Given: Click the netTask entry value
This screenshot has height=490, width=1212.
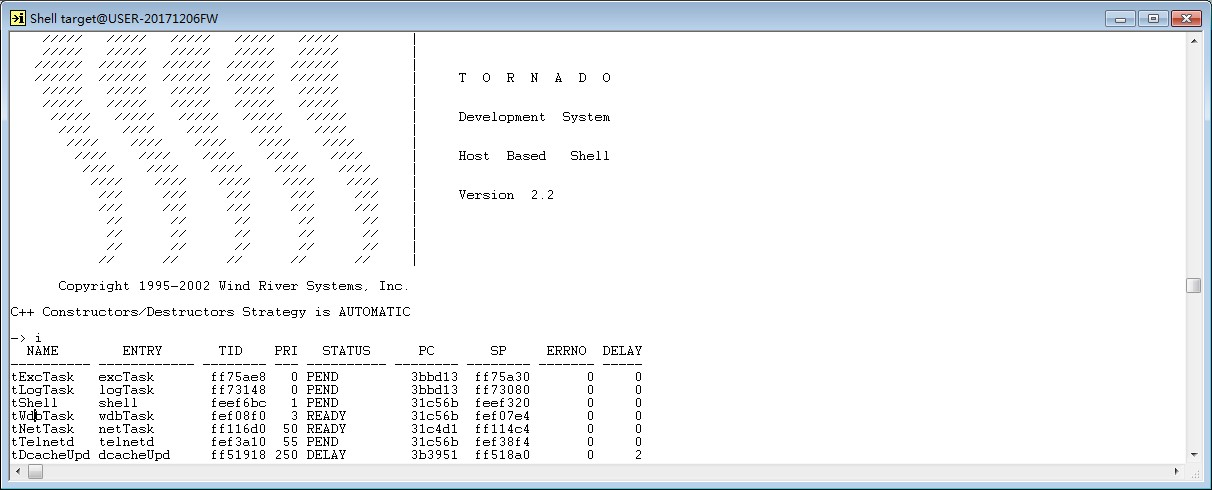Looking at the screenshot, I should click(126, 429).
